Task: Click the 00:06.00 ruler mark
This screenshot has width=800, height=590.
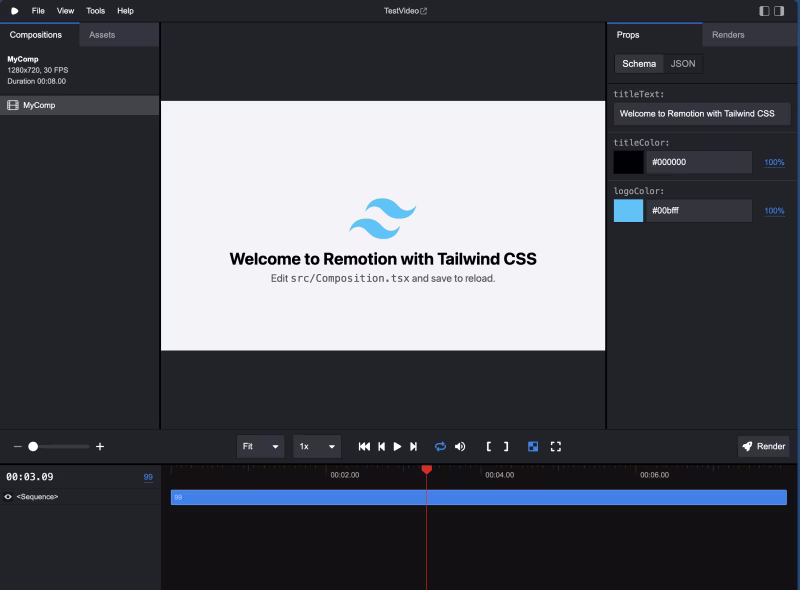Action: tap(655, 475)
